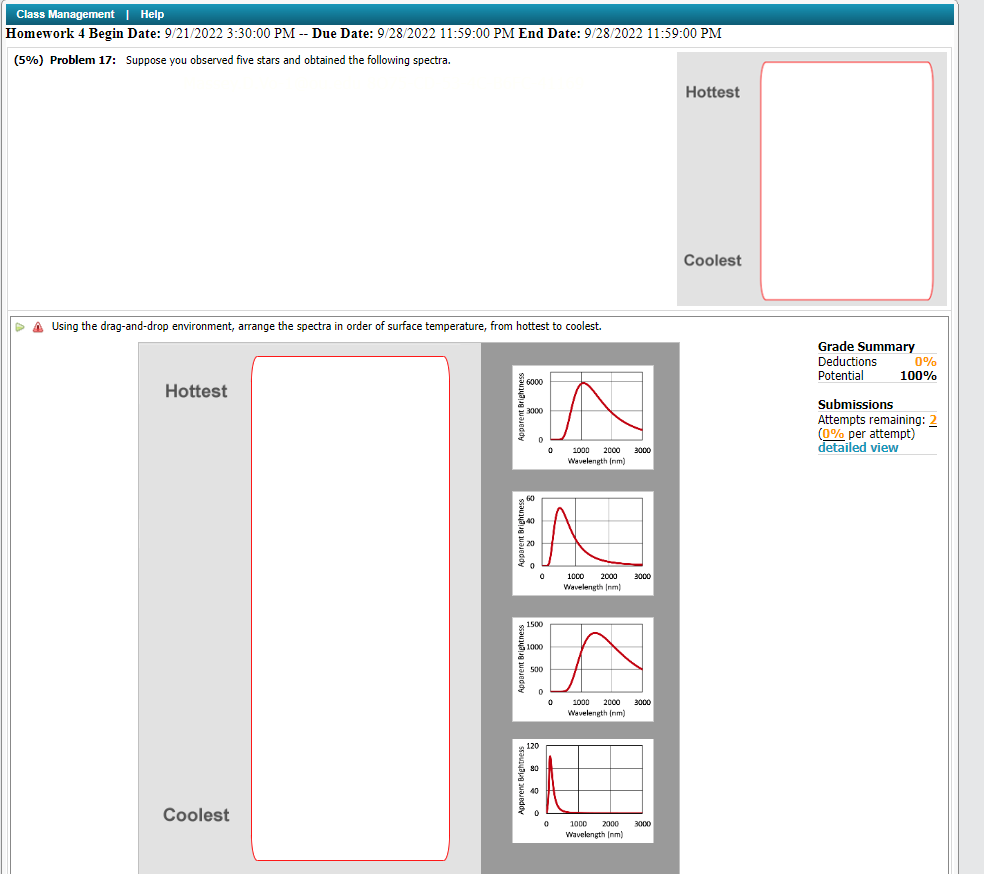Click the Potential 100% value
Viewport: 984px width, 874px height.
pos(920,375)
